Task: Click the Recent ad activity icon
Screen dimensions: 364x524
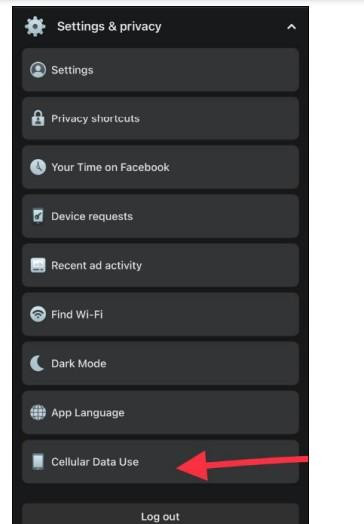Action: (x=38, y=265)
